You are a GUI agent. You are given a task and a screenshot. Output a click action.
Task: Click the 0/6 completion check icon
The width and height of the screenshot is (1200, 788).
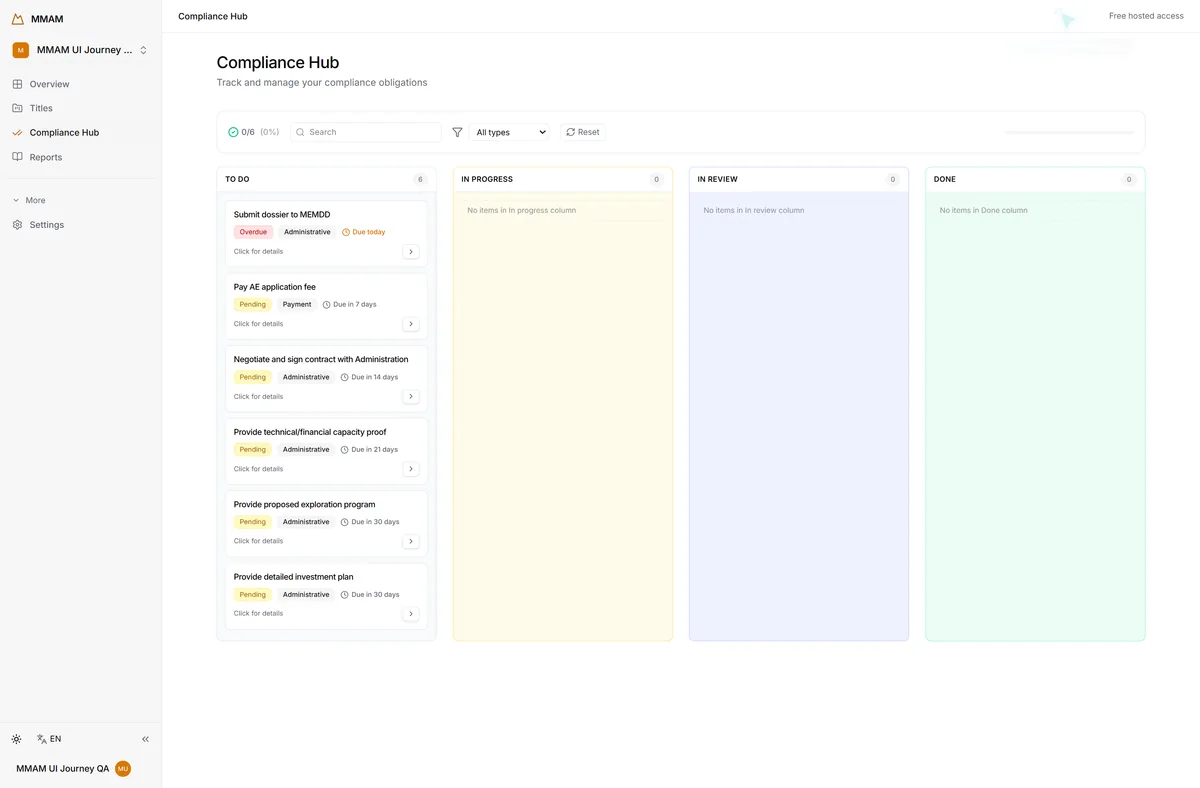(233, 132)
